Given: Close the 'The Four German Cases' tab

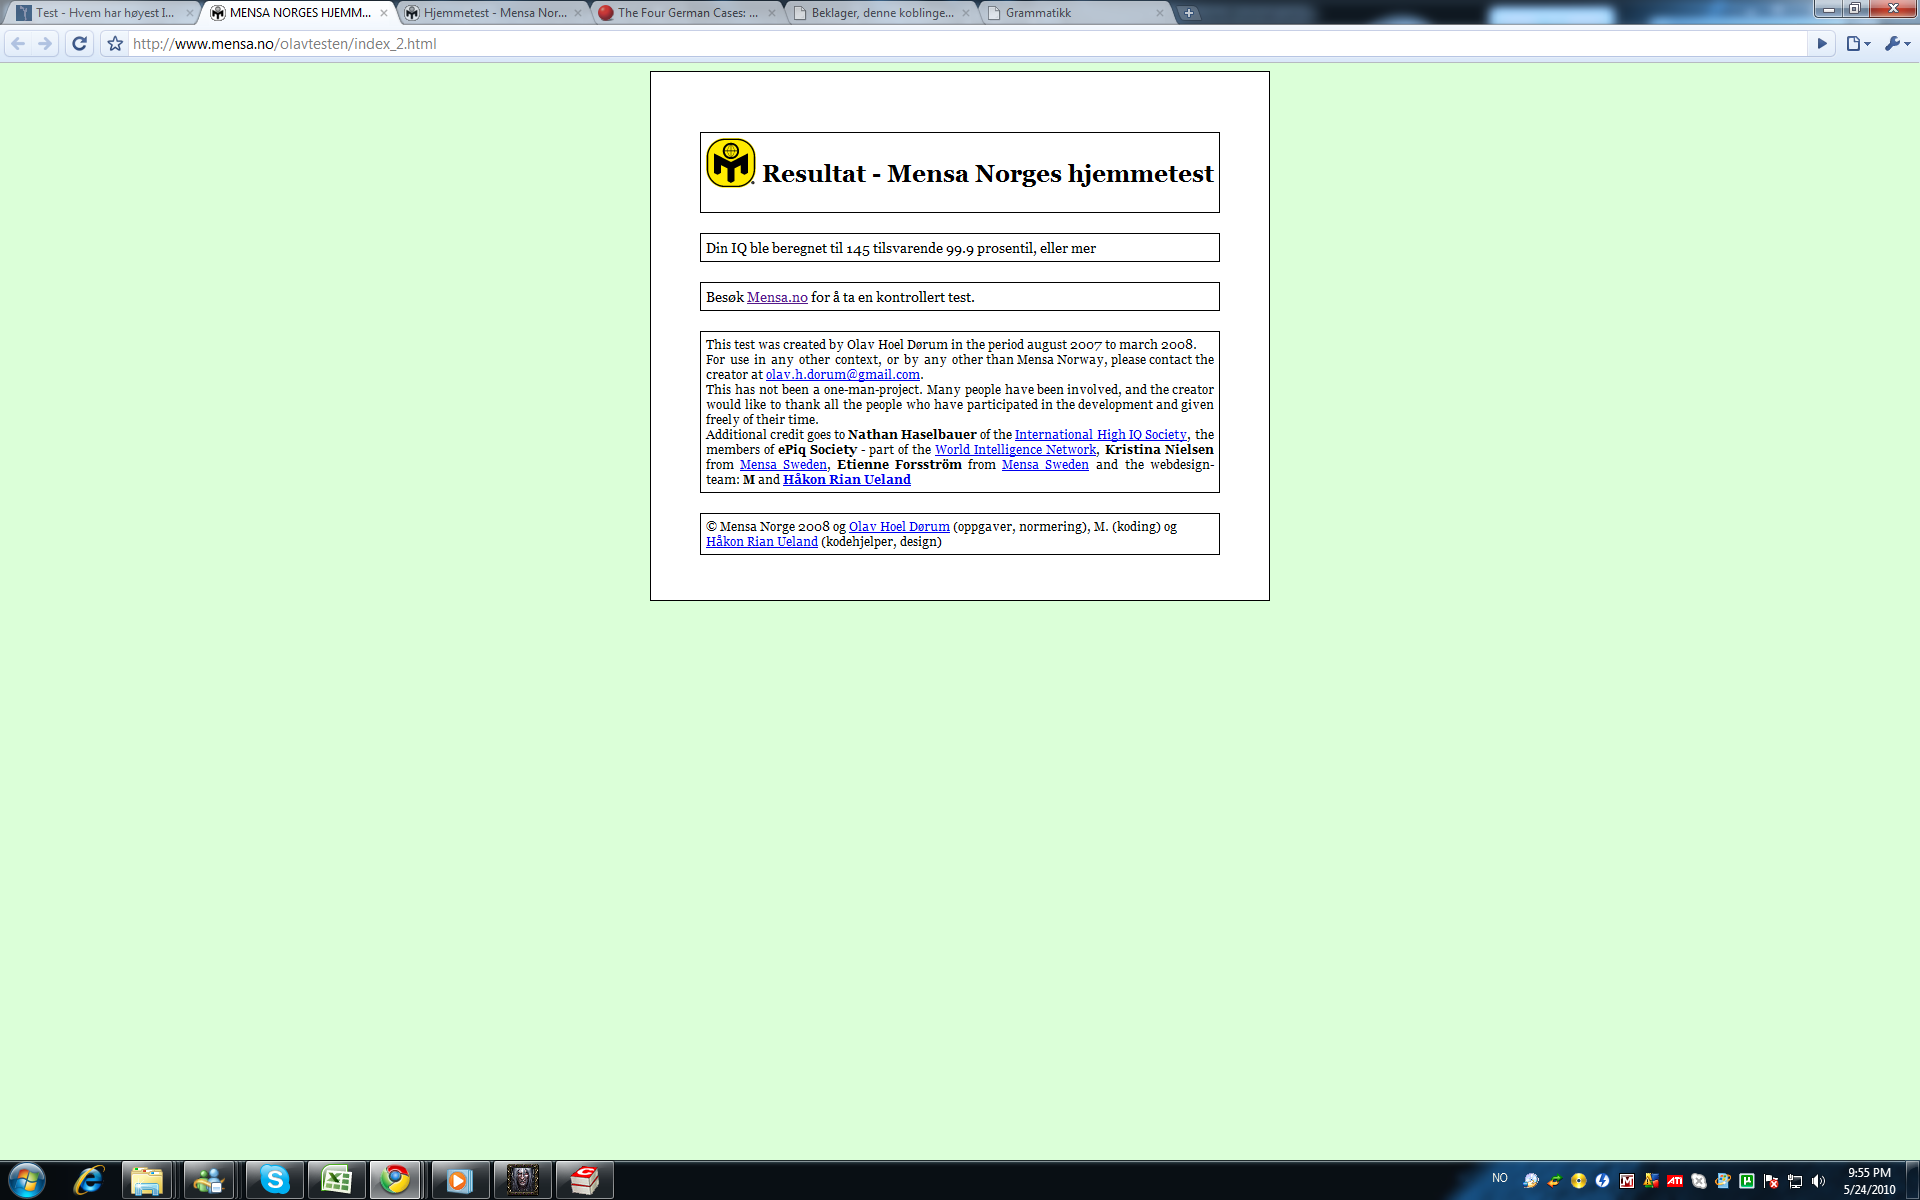Looking at the screenshot, I should pyautogui.click(x=771, y=13).
